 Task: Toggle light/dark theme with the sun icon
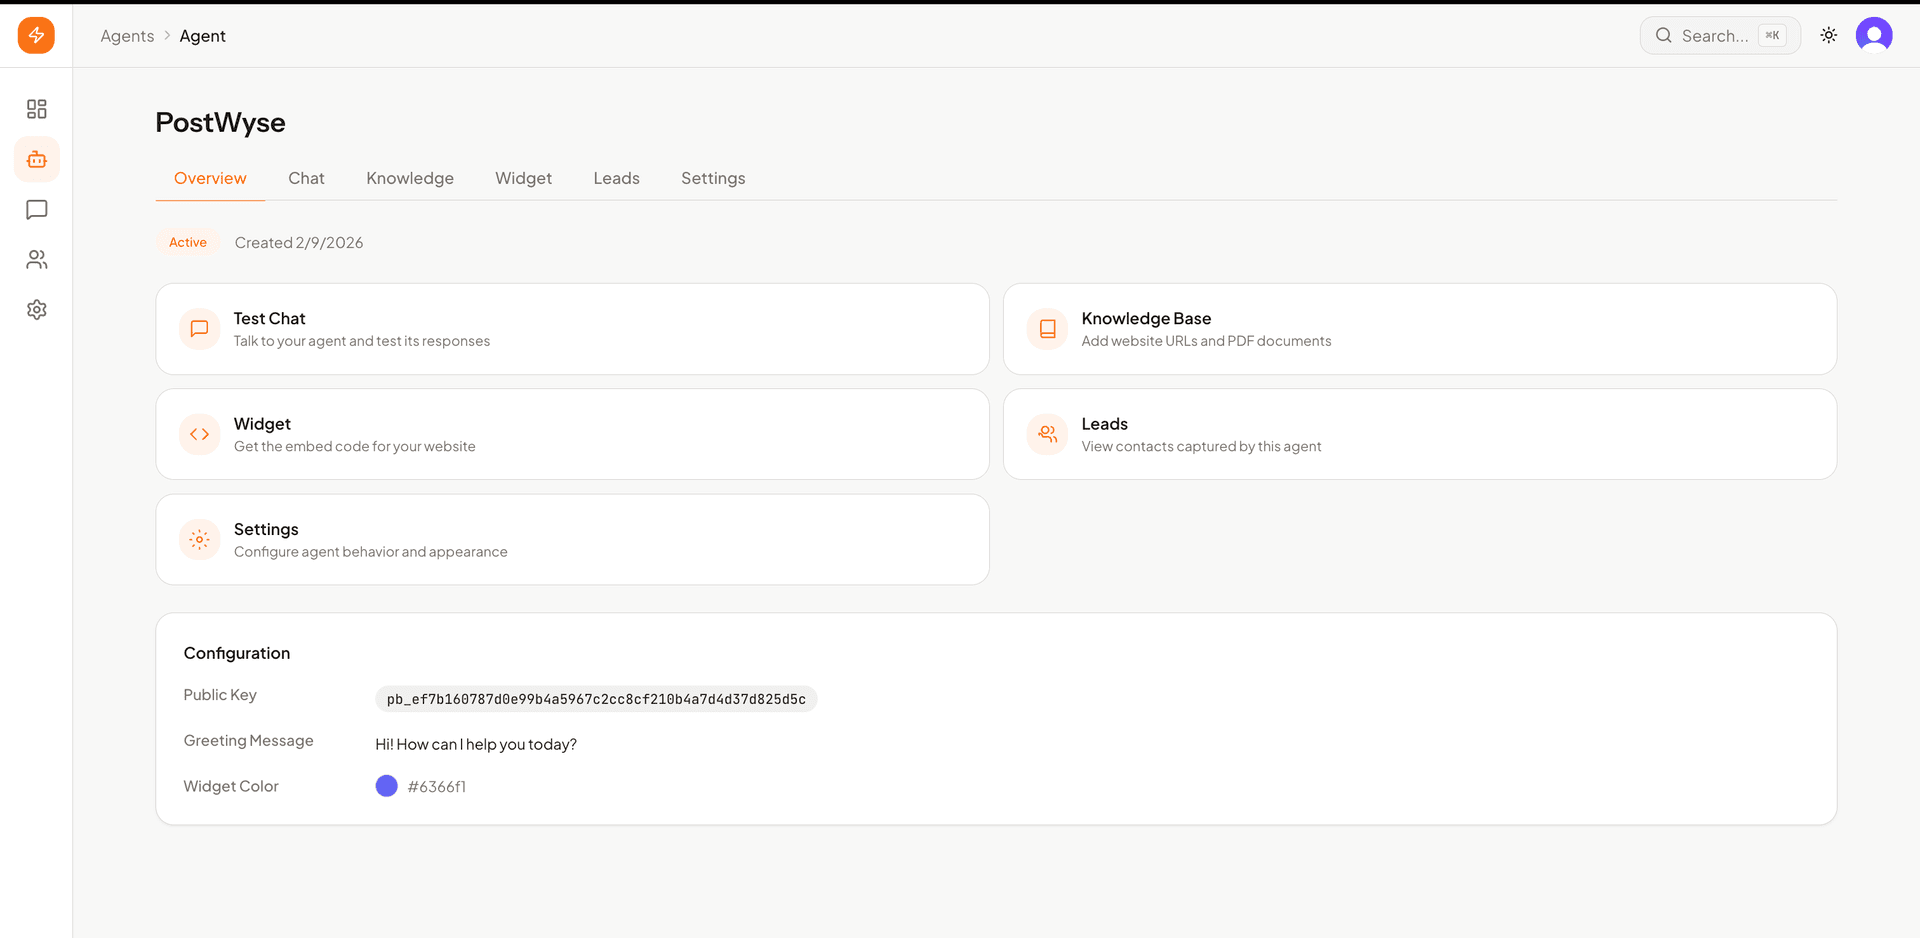click(1829, 35)
